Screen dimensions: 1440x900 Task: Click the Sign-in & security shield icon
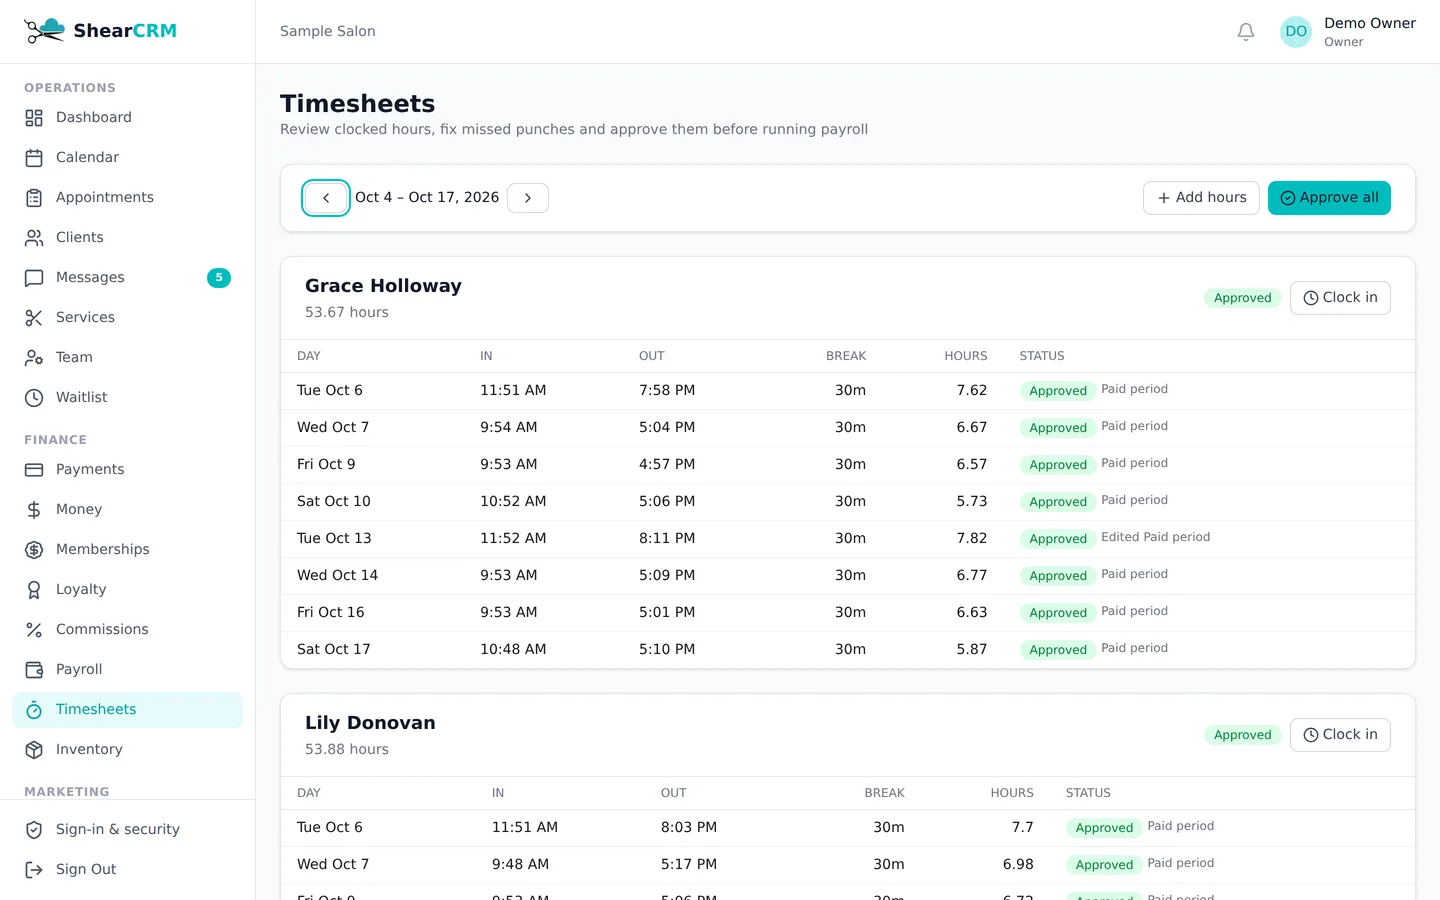click(x=34, y=830)
